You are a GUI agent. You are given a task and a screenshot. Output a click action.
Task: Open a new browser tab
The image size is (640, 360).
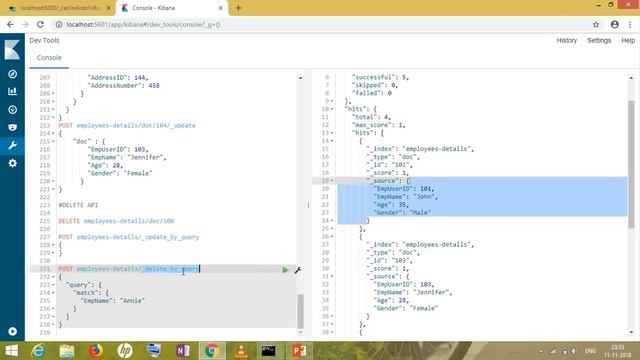tap(238, 8)
